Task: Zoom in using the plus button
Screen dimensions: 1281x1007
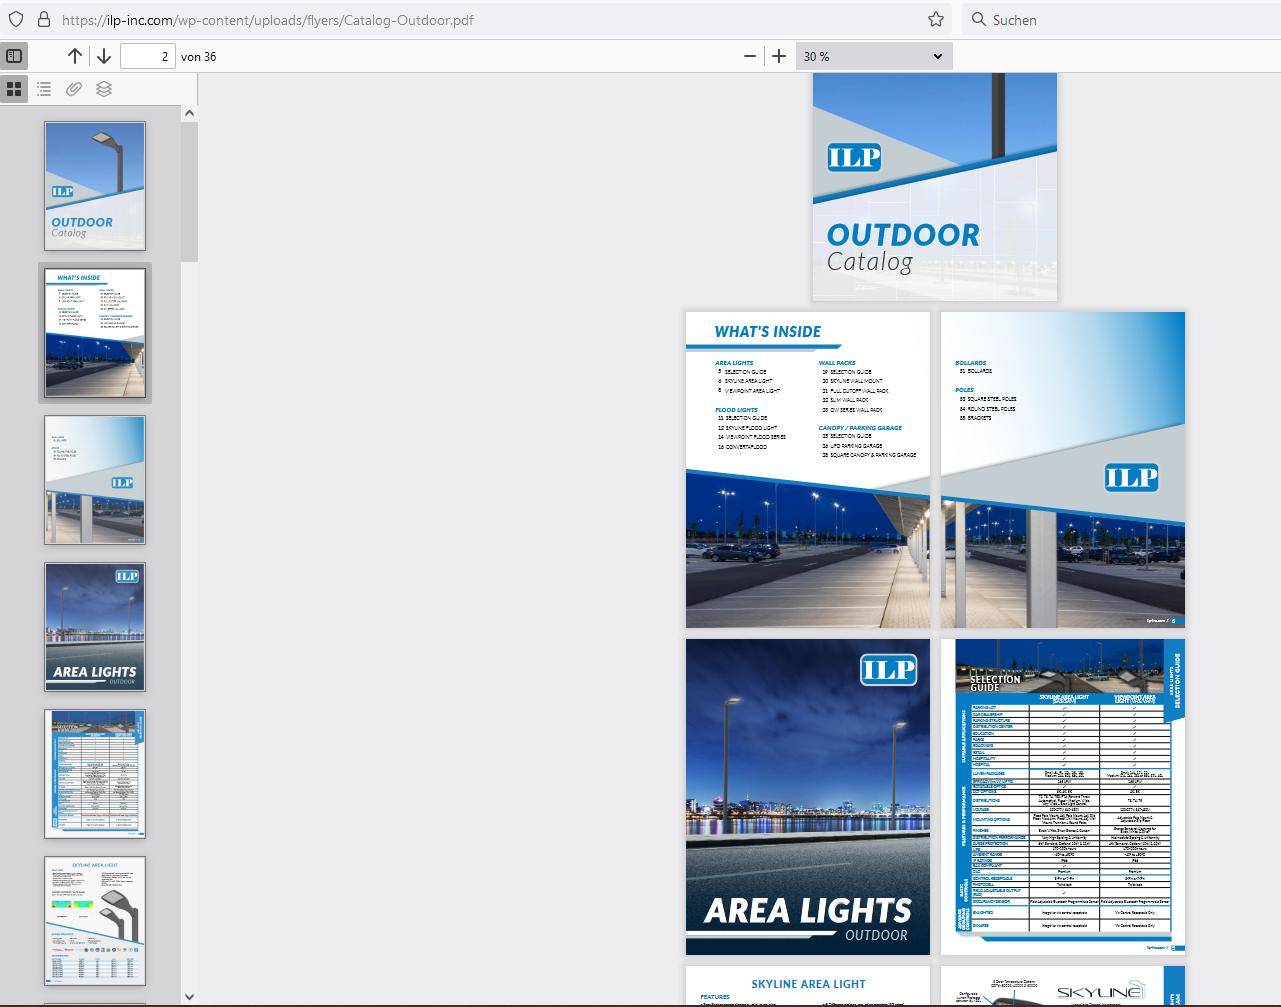Action: click(x=779, y=56)
